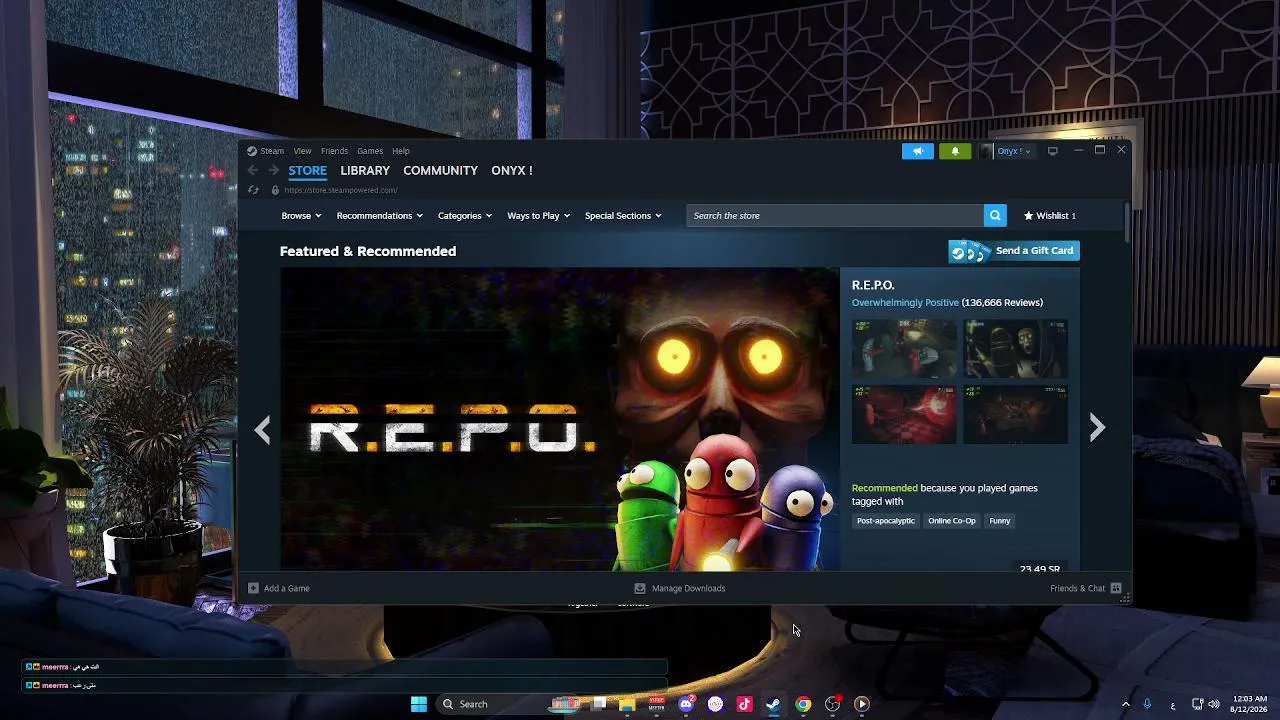Image resolution: width=1280 pixels, height=720 pixels.
Task: Show the next featured game
Action: (1097, 428)
